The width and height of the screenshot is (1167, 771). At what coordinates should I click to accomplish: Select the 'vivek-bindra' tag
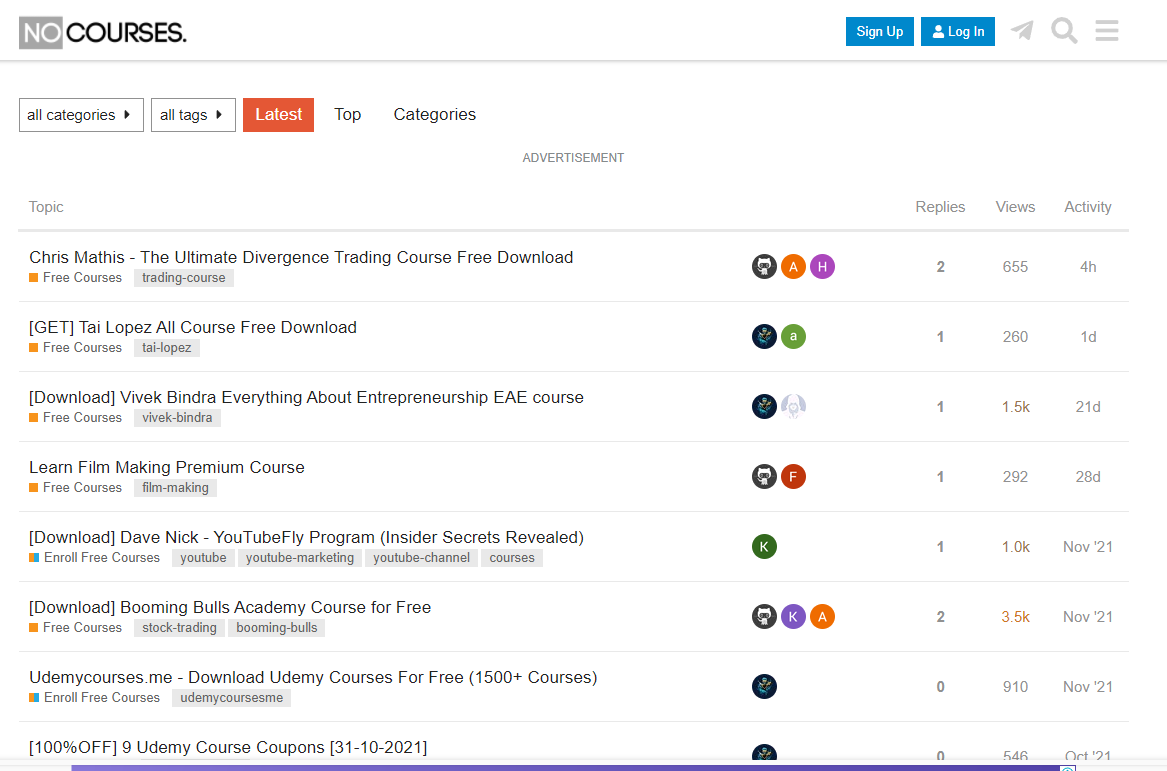177,418
